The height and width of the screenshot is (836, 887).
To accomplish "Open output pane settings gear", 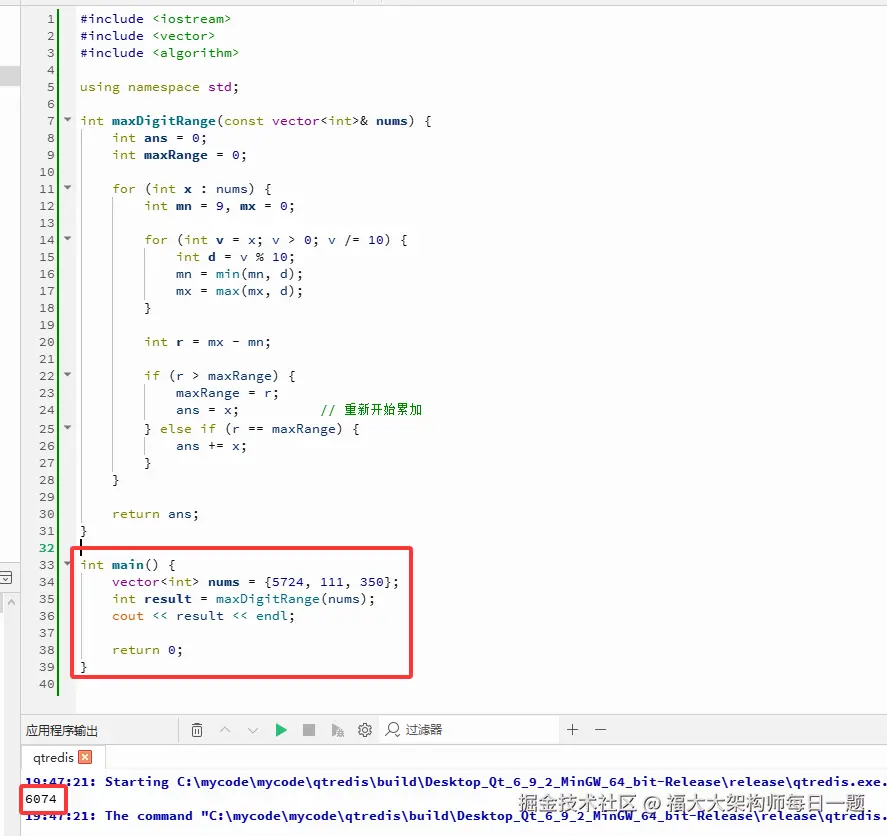I will point(365,730).
